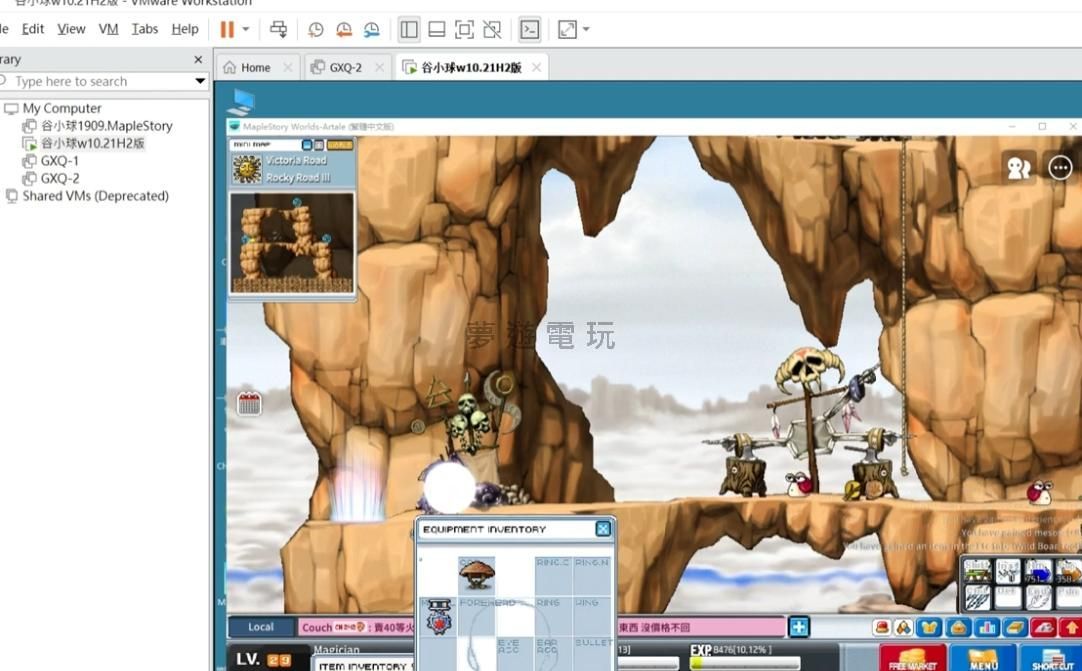The width and height of the screenshot is (1082, 671).
Task: Open the game's circular more-options button
Action: click(x=1060, y=168)
